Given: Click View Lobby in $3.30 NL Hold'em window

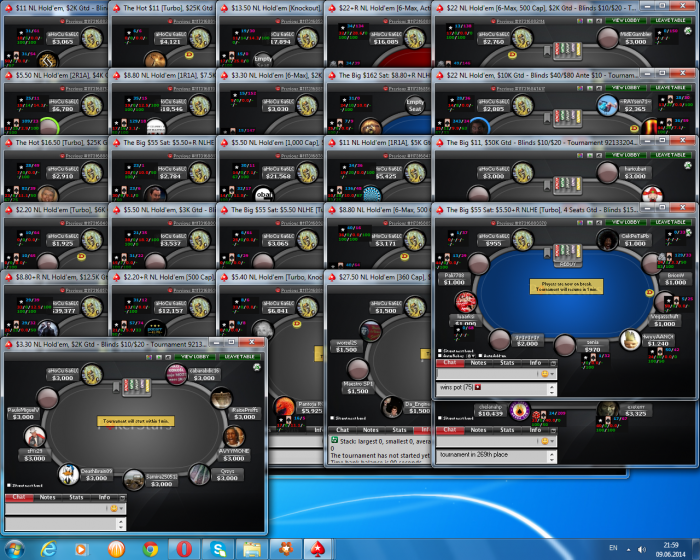Looking at the screenshot, I should coord(195,357).
